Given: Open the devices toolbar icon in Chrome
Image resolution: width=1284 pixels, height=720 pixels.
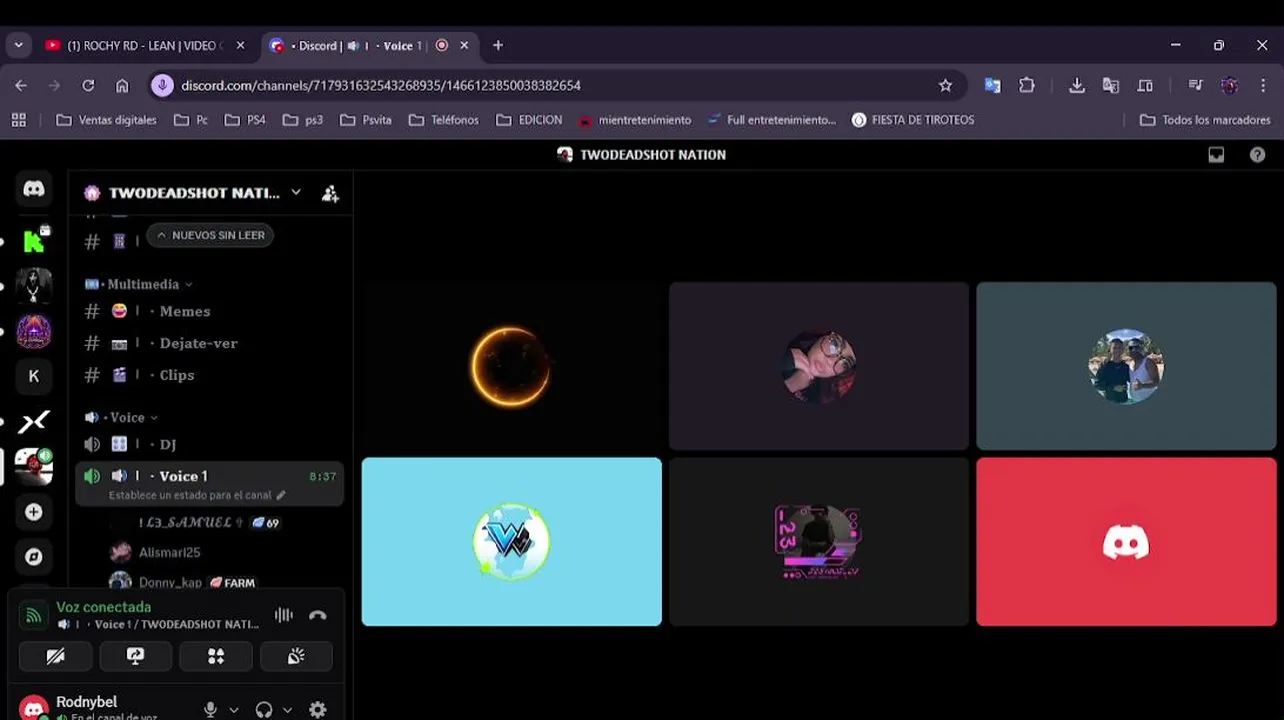Looking at the screenshot, I should pos(1145,86).
